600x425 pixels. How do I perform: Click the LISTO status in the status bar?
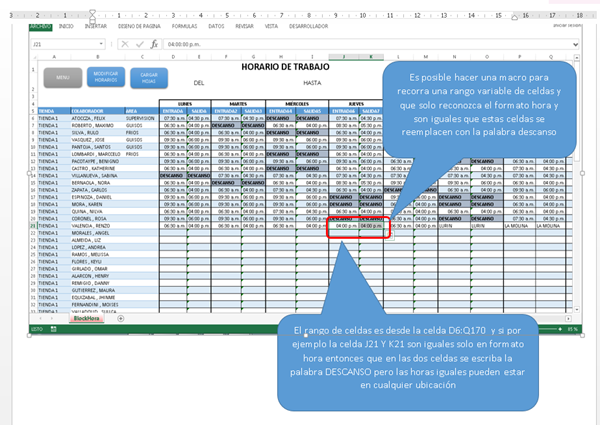point(37,329)
